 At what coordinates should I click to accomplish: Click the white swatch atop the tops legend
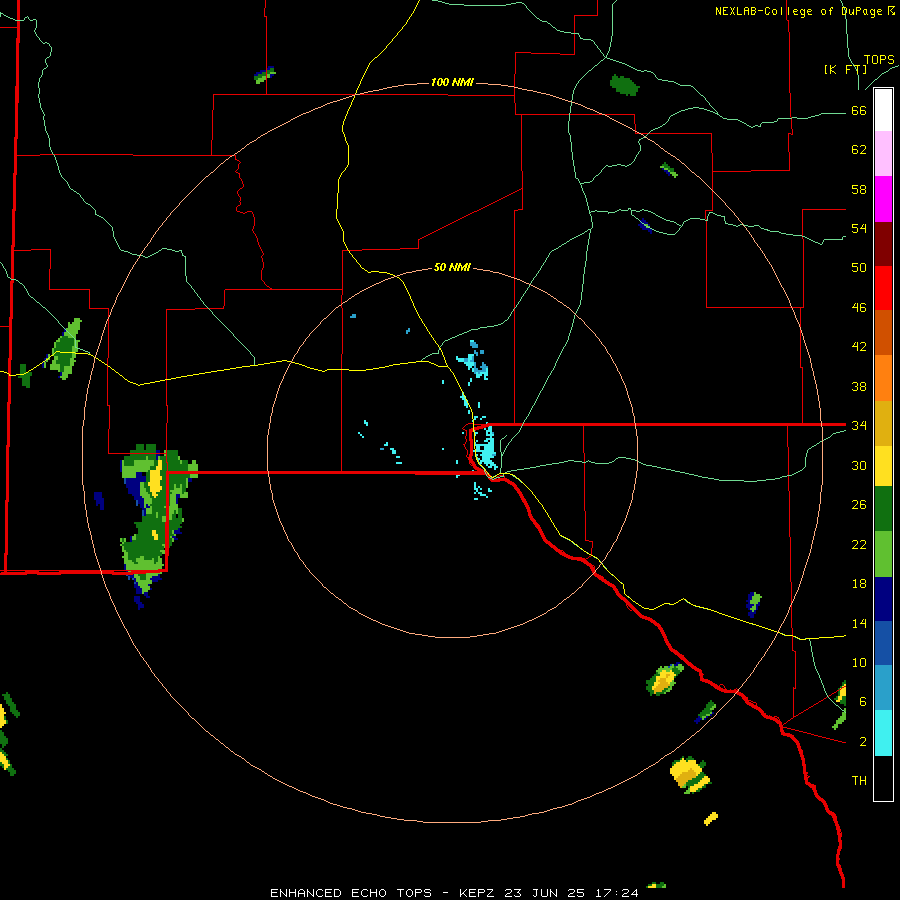pos(883,110)
